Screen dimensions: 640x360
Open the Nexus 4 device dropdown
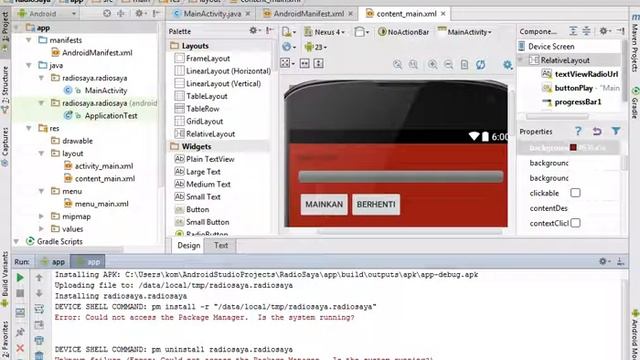pos(325,32)
